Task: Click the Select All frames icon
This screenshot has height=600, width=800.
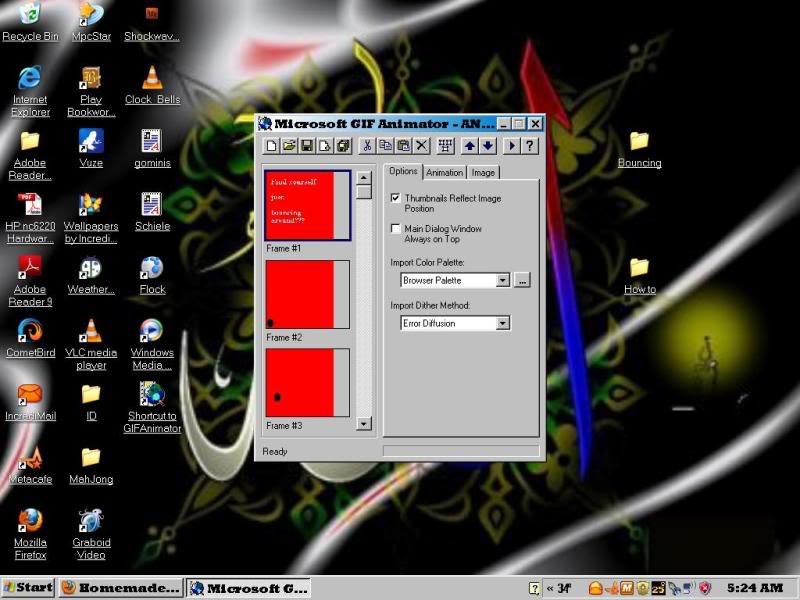Action: (x=445, y=146)
